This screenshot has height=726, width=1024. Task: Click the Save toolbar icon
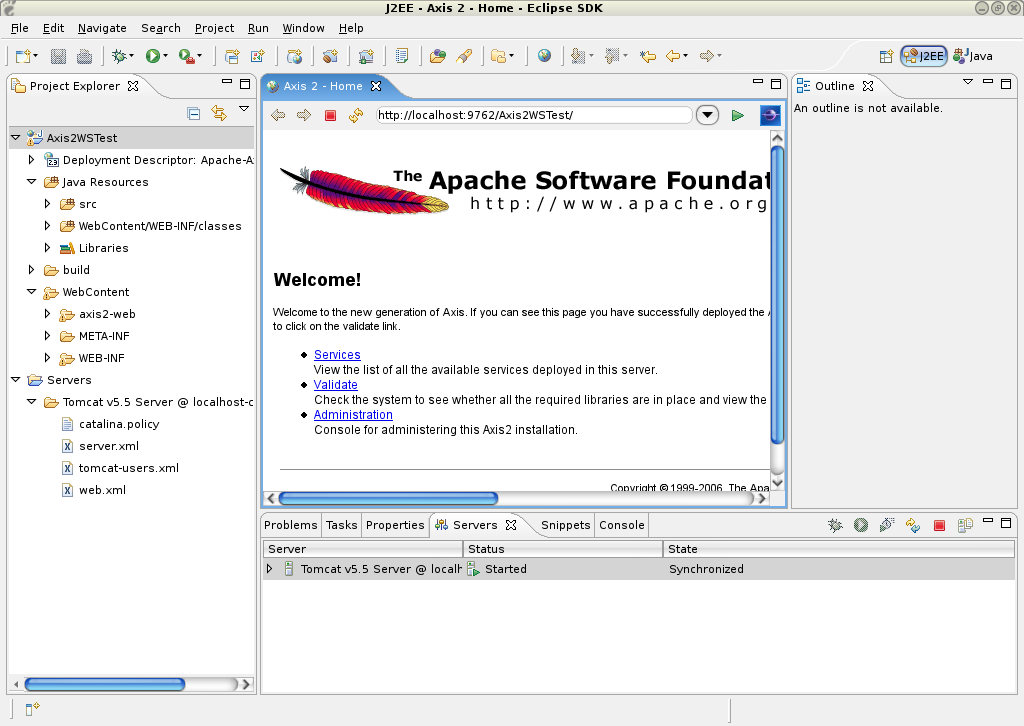[x=58, y=56]
